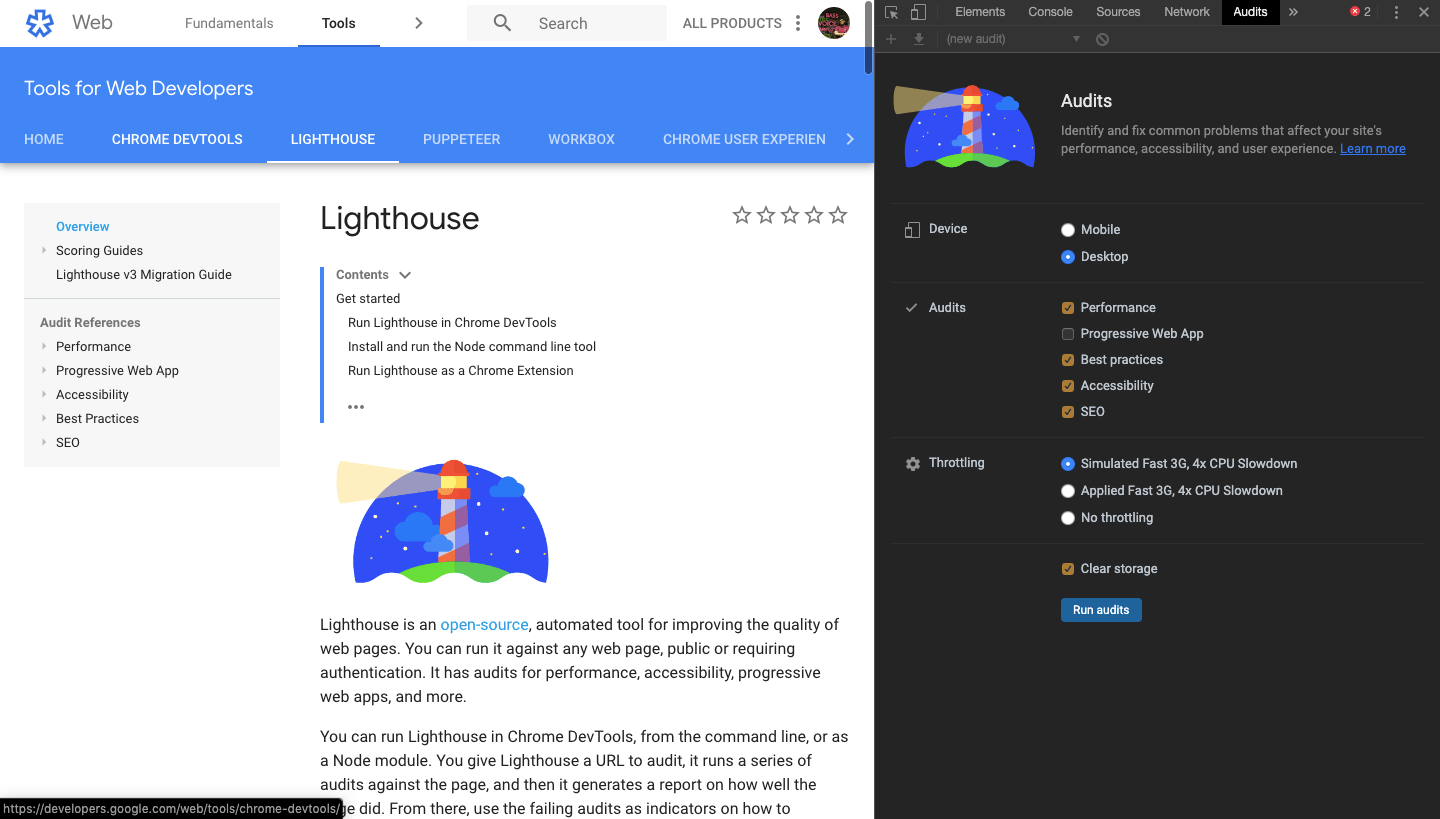Collapse the Contents chevron
The image size is (1440, 819).
(x=405, y=275)
